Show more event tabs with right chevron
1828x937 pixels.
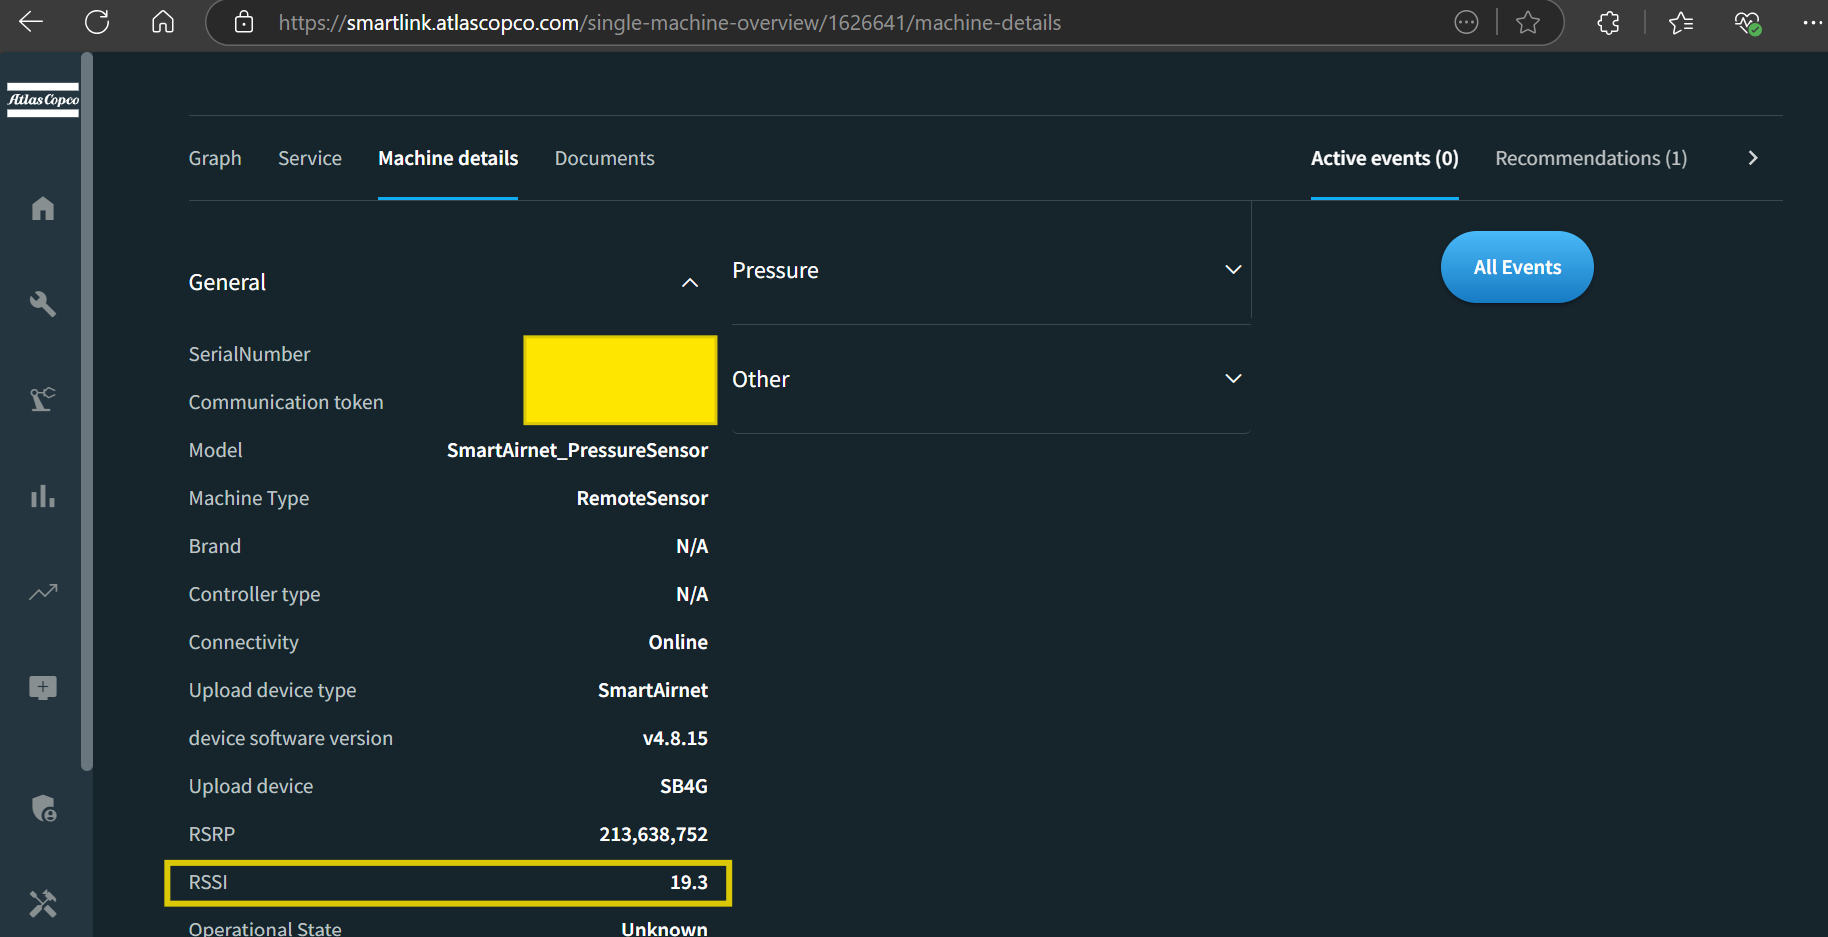coord(1753,158)
